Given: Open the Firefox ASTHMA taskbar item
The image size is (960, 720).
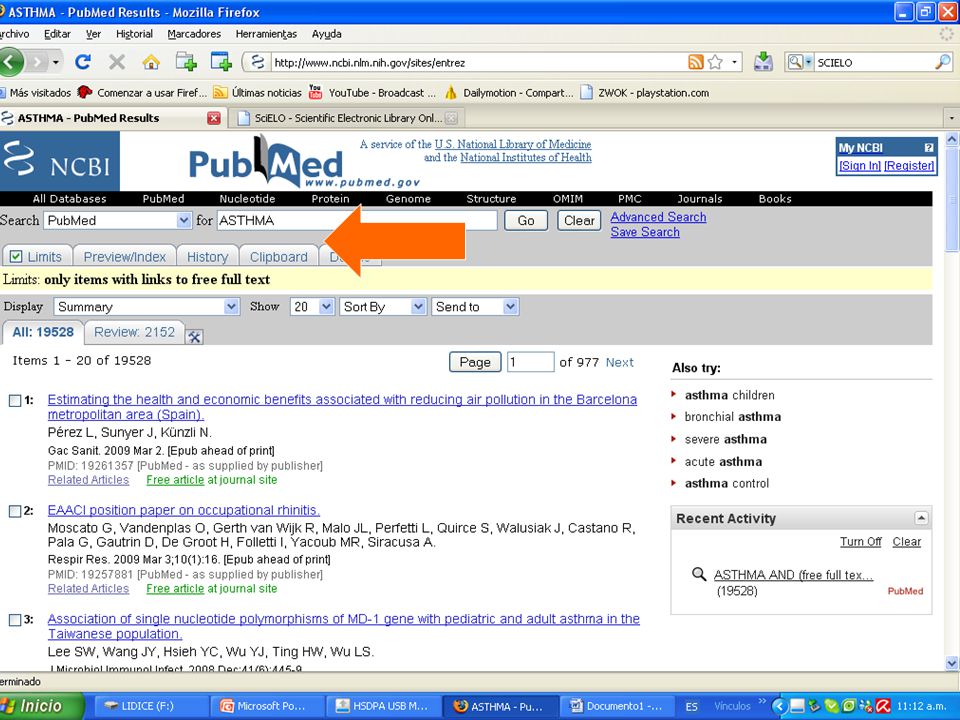Looking at the screenshot, I should pos(499,706).
